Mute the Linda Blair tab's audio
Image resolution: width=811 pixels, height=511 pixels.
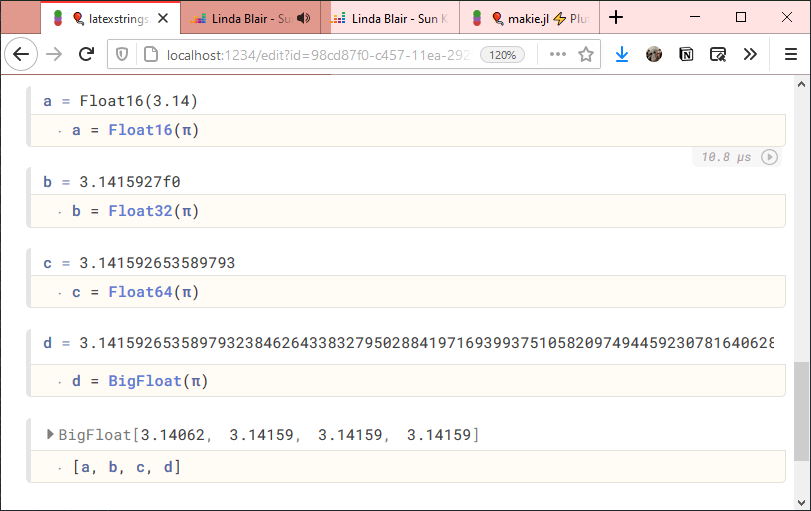click(304, 18)
